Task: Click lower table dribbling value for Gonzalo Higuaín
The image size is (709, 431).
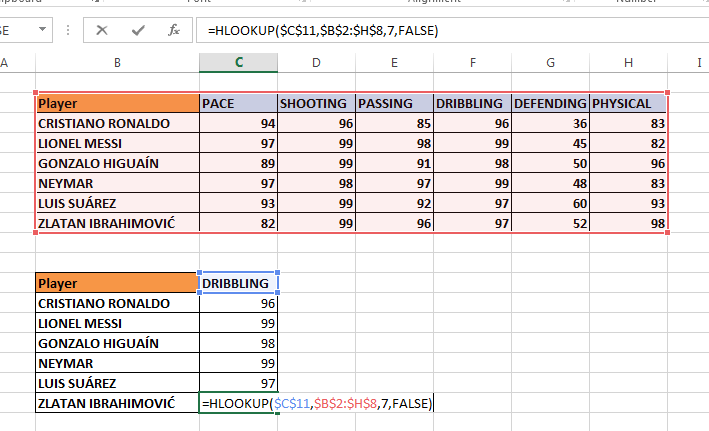Action: tap(238, 342)
